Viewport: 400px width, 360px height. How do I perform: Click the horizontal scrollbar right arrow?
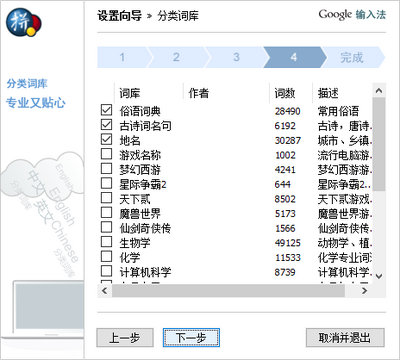pos(364,291)
